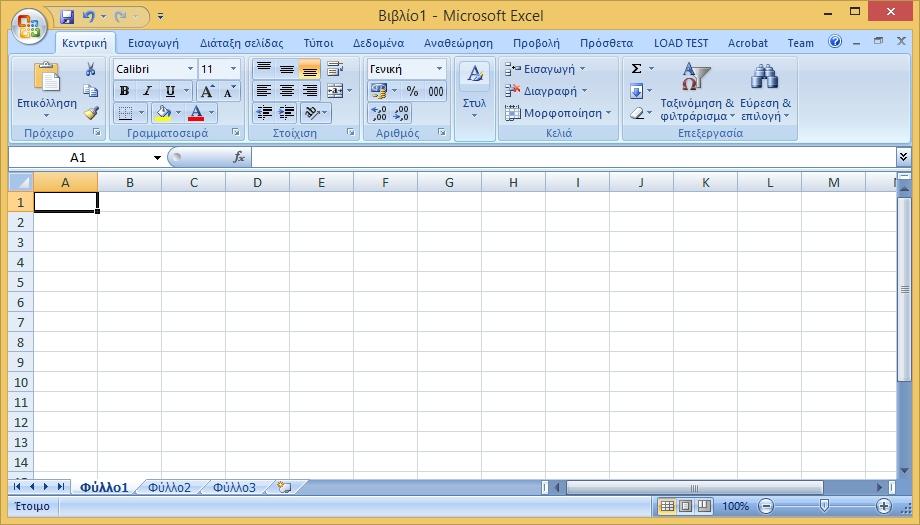This screenshot has width=920, height=525.
Task: Activate the Format Painter brush
Action: tap(90, 113)
